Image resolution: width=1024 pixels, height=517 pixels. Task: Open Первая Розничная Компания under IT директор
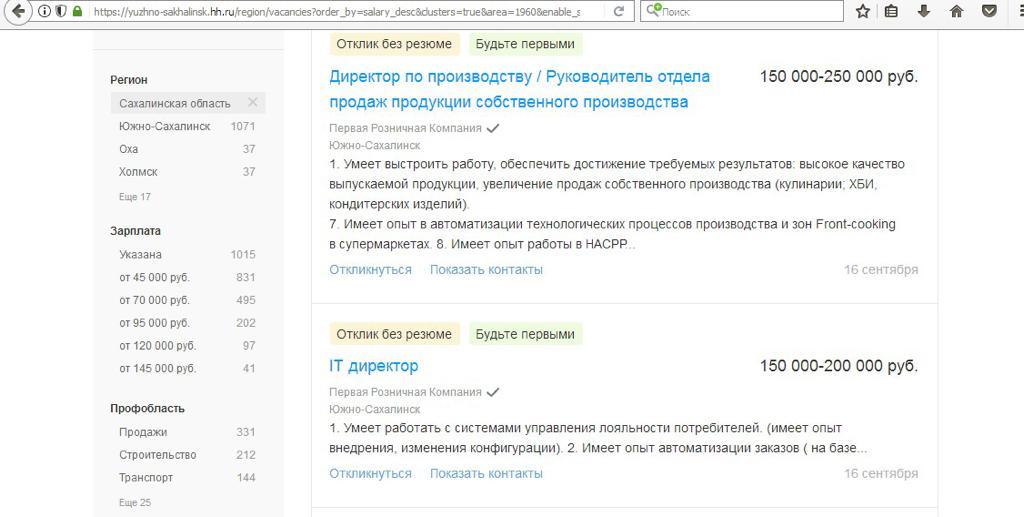(x=405, y=392)
